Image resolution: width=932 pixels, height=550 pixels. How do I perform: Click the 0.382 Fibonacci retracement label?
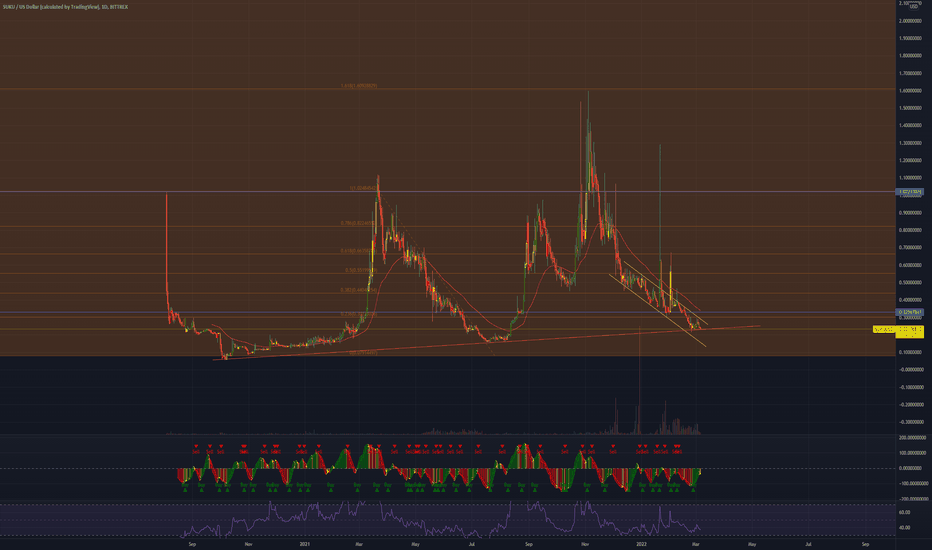coord(358,290)
